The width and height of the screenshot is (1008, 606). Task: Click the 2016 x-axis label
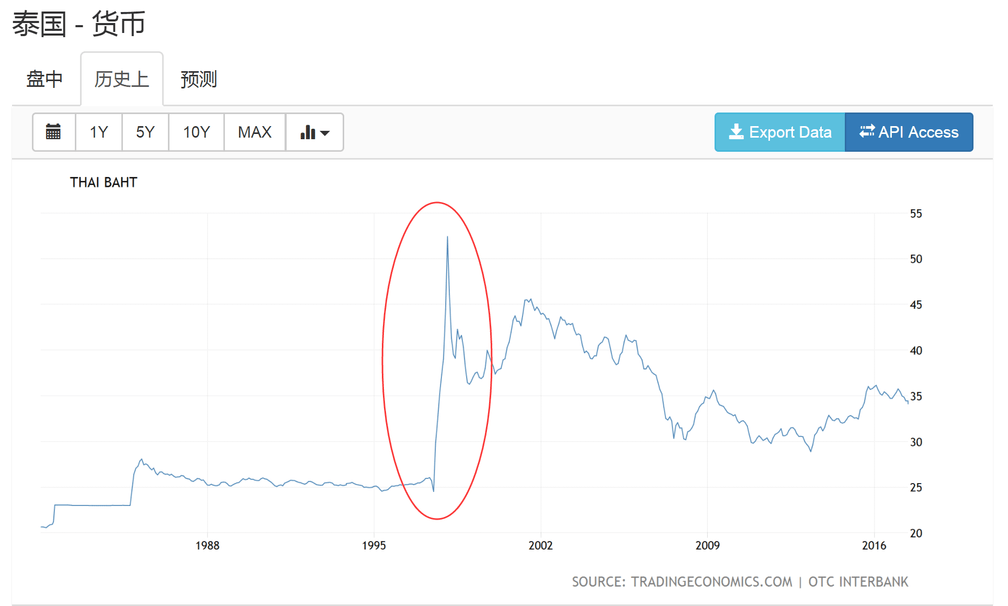point(873,545)
